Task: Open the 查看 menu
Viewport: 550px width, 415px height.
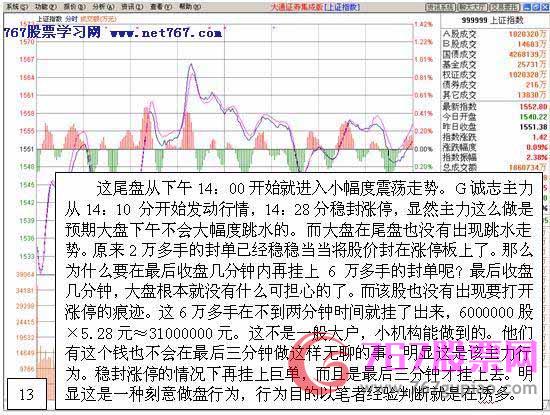Action: pos(161,7)
